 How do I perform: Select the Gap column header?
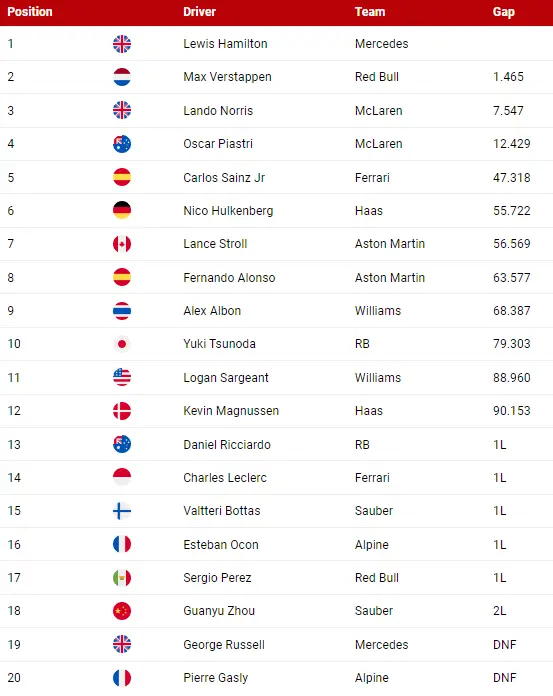[503, 12]
